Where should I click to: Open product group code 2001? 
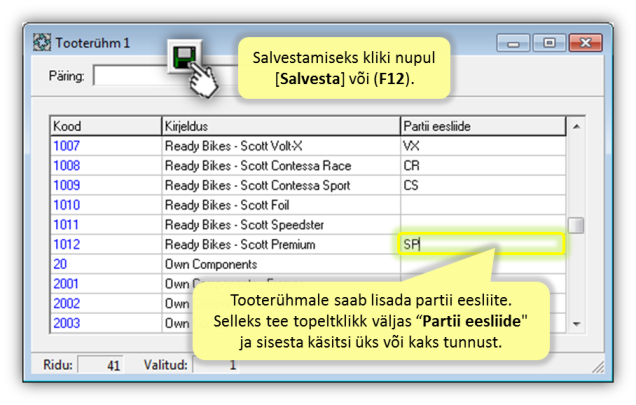tap(66, 284)
